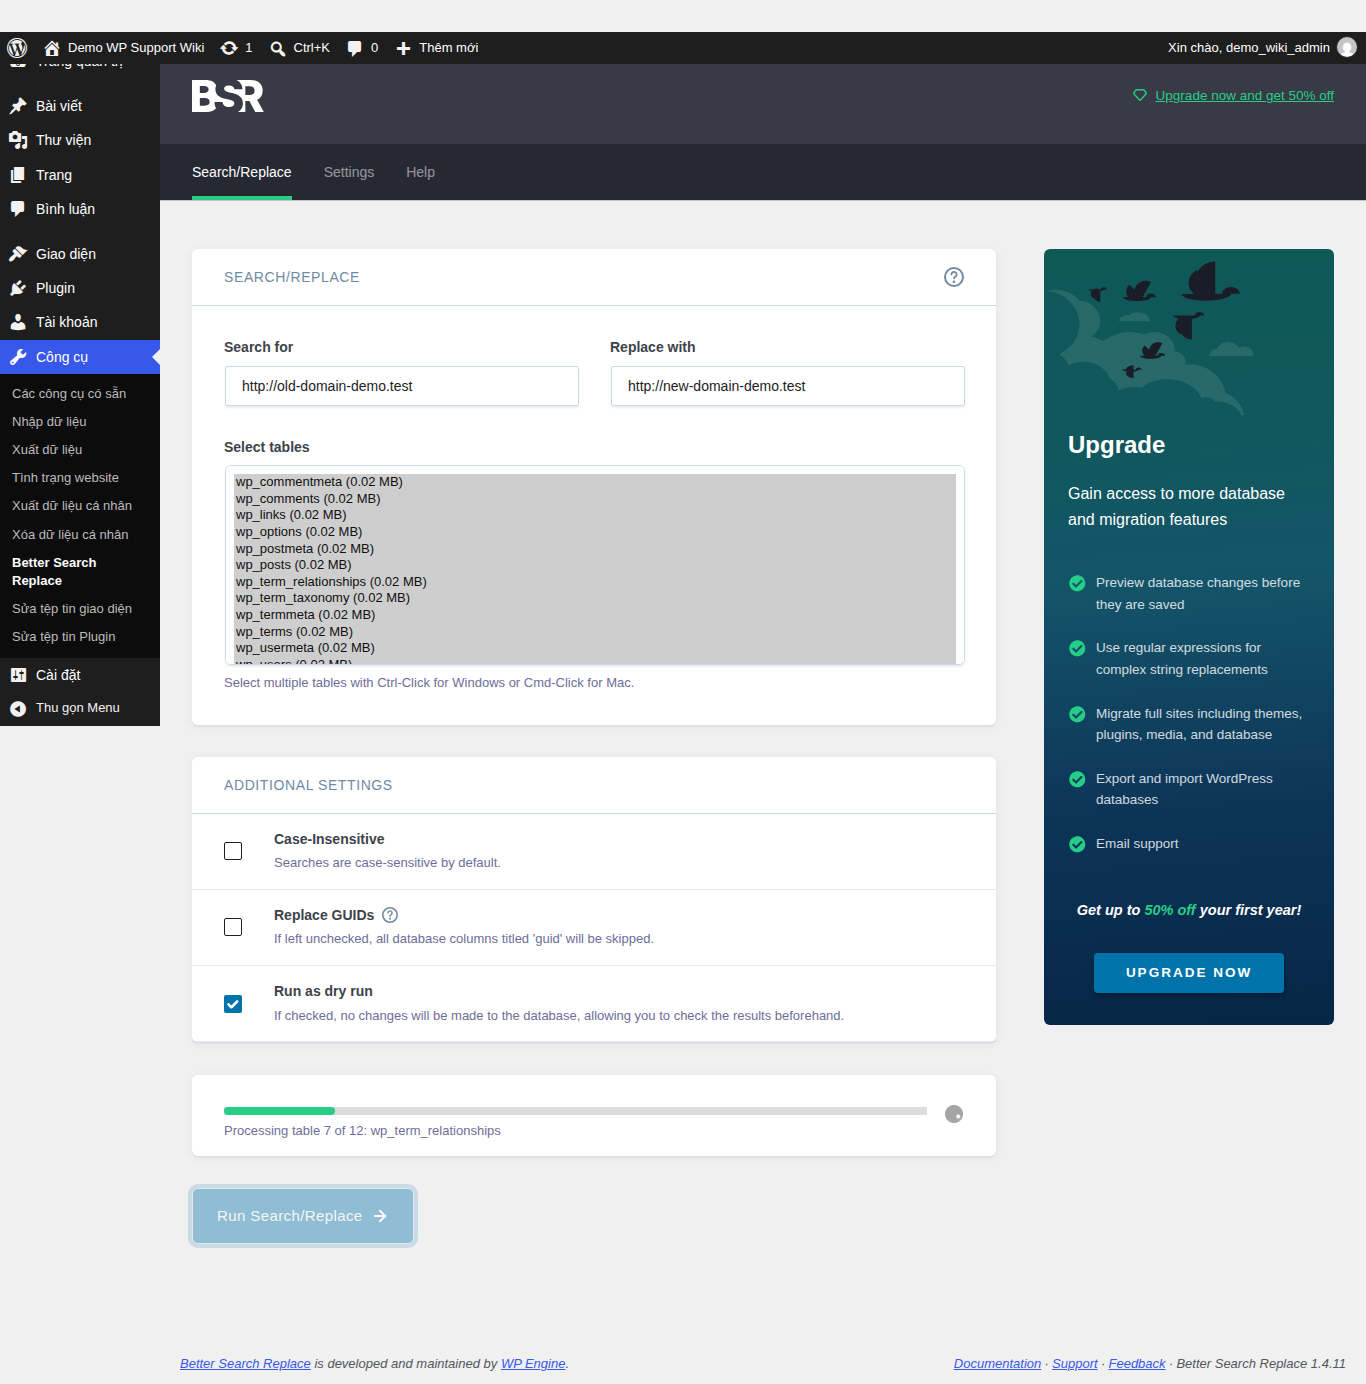Open the Documentation footer link

coord(997,1364)
